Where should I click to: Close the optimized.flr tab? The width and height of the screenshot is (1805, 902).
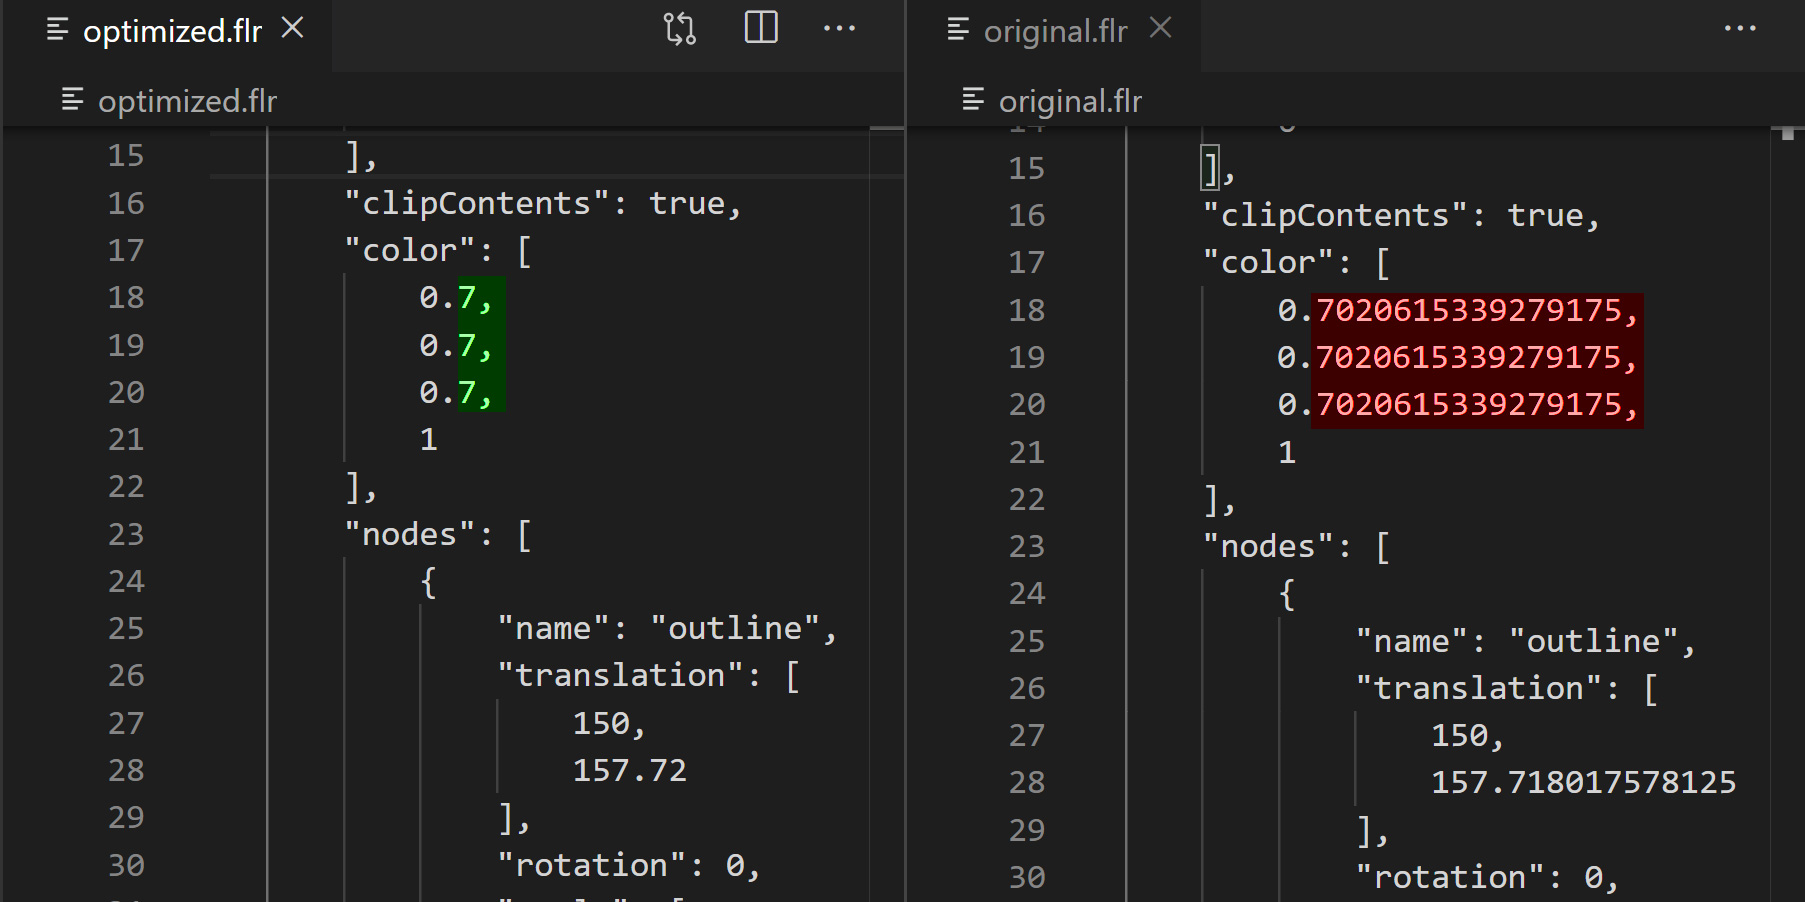292,28
